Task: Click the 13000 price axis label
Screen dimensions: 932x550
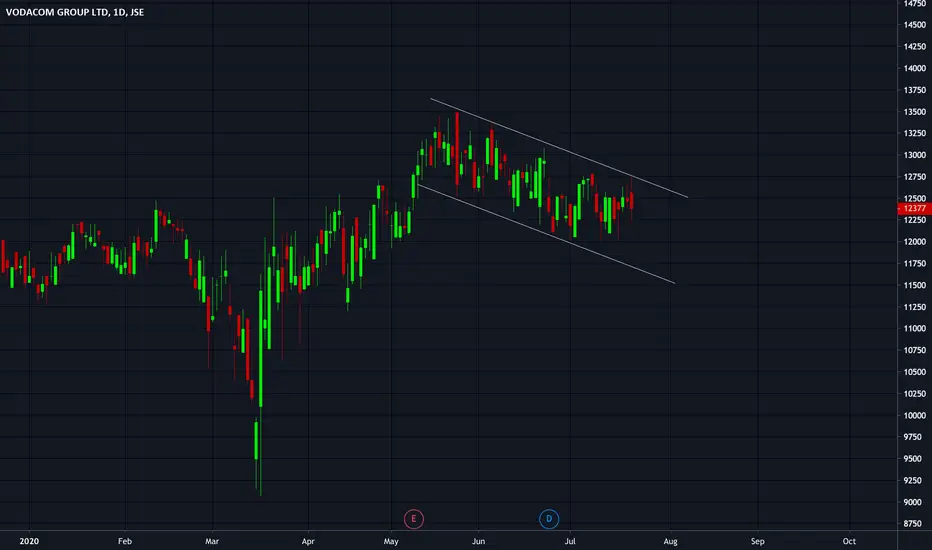Action: [915, 155]
